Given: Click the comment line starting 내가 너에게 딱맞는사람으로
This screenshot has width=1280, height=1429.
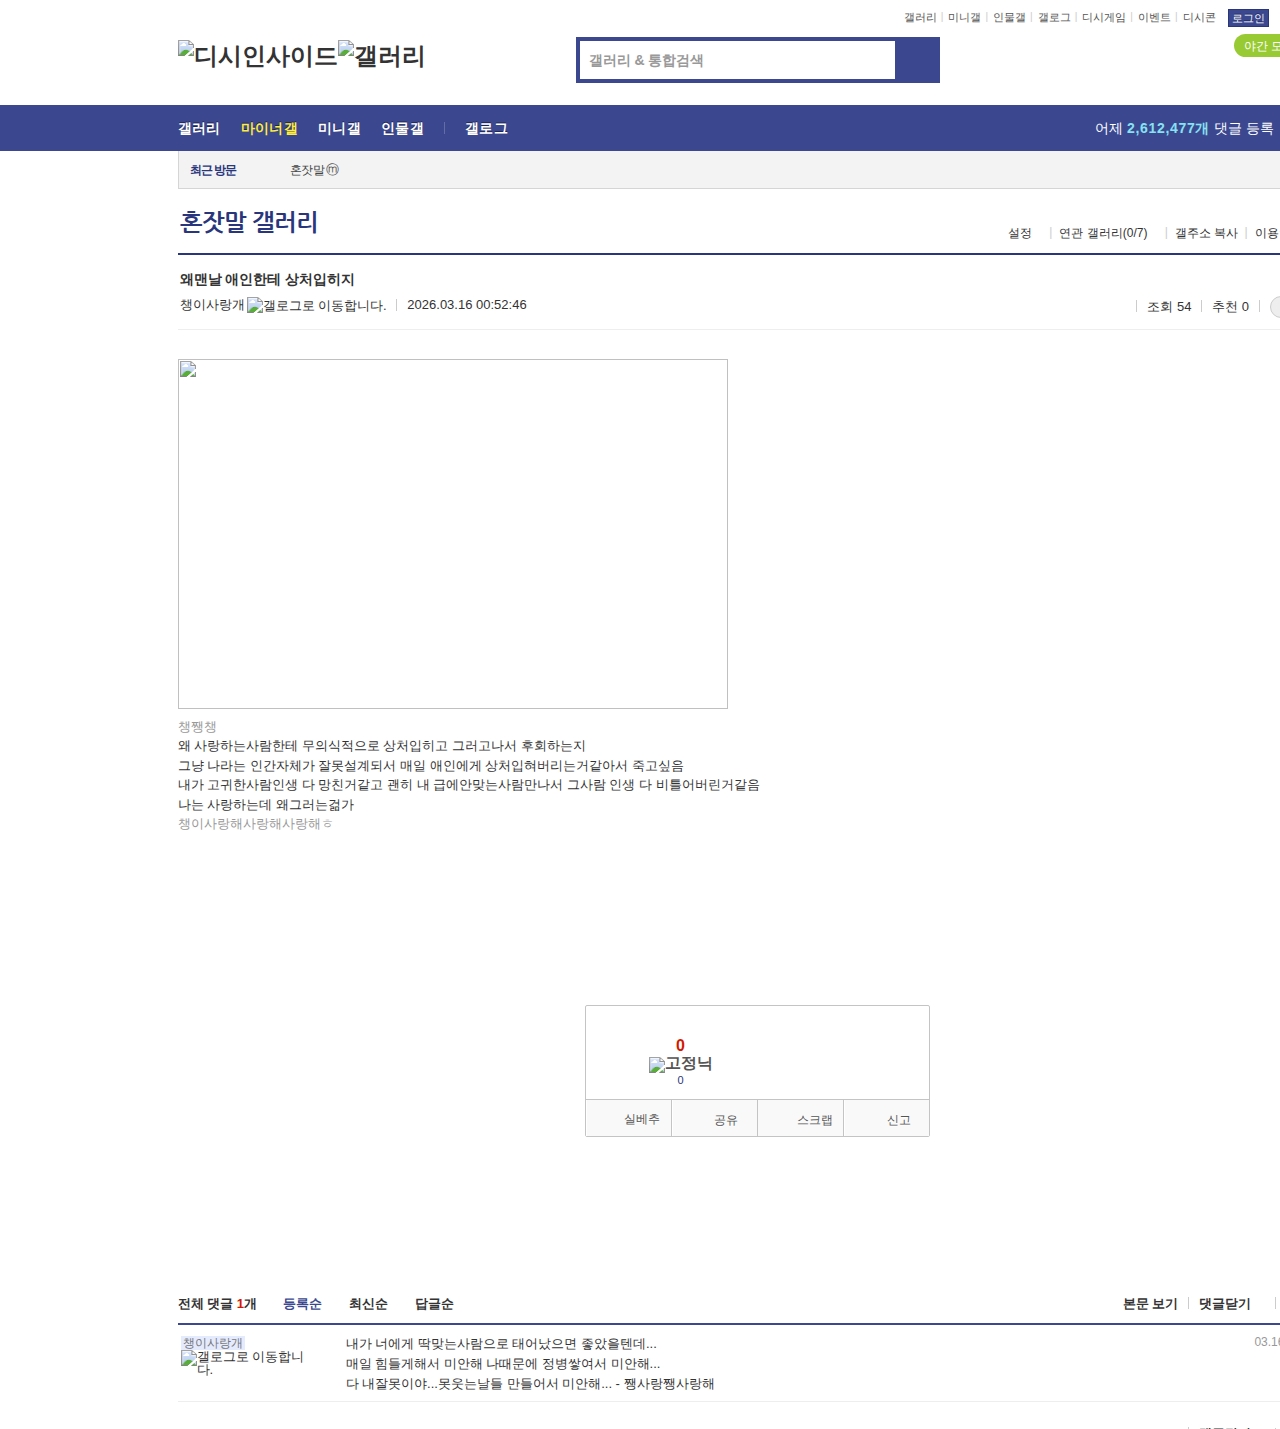Looking at the screenshot, I should 501,1344.
